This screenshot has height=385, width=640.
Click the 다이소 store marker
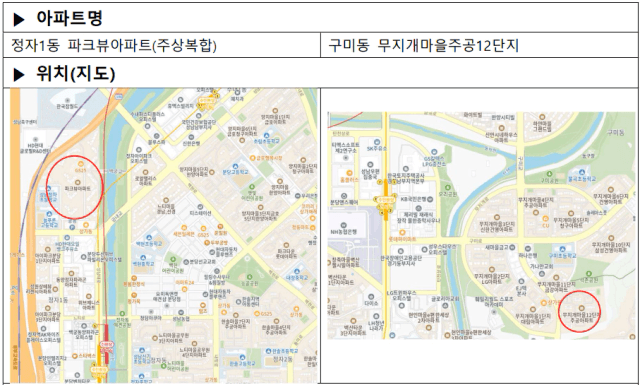[371, 297]
